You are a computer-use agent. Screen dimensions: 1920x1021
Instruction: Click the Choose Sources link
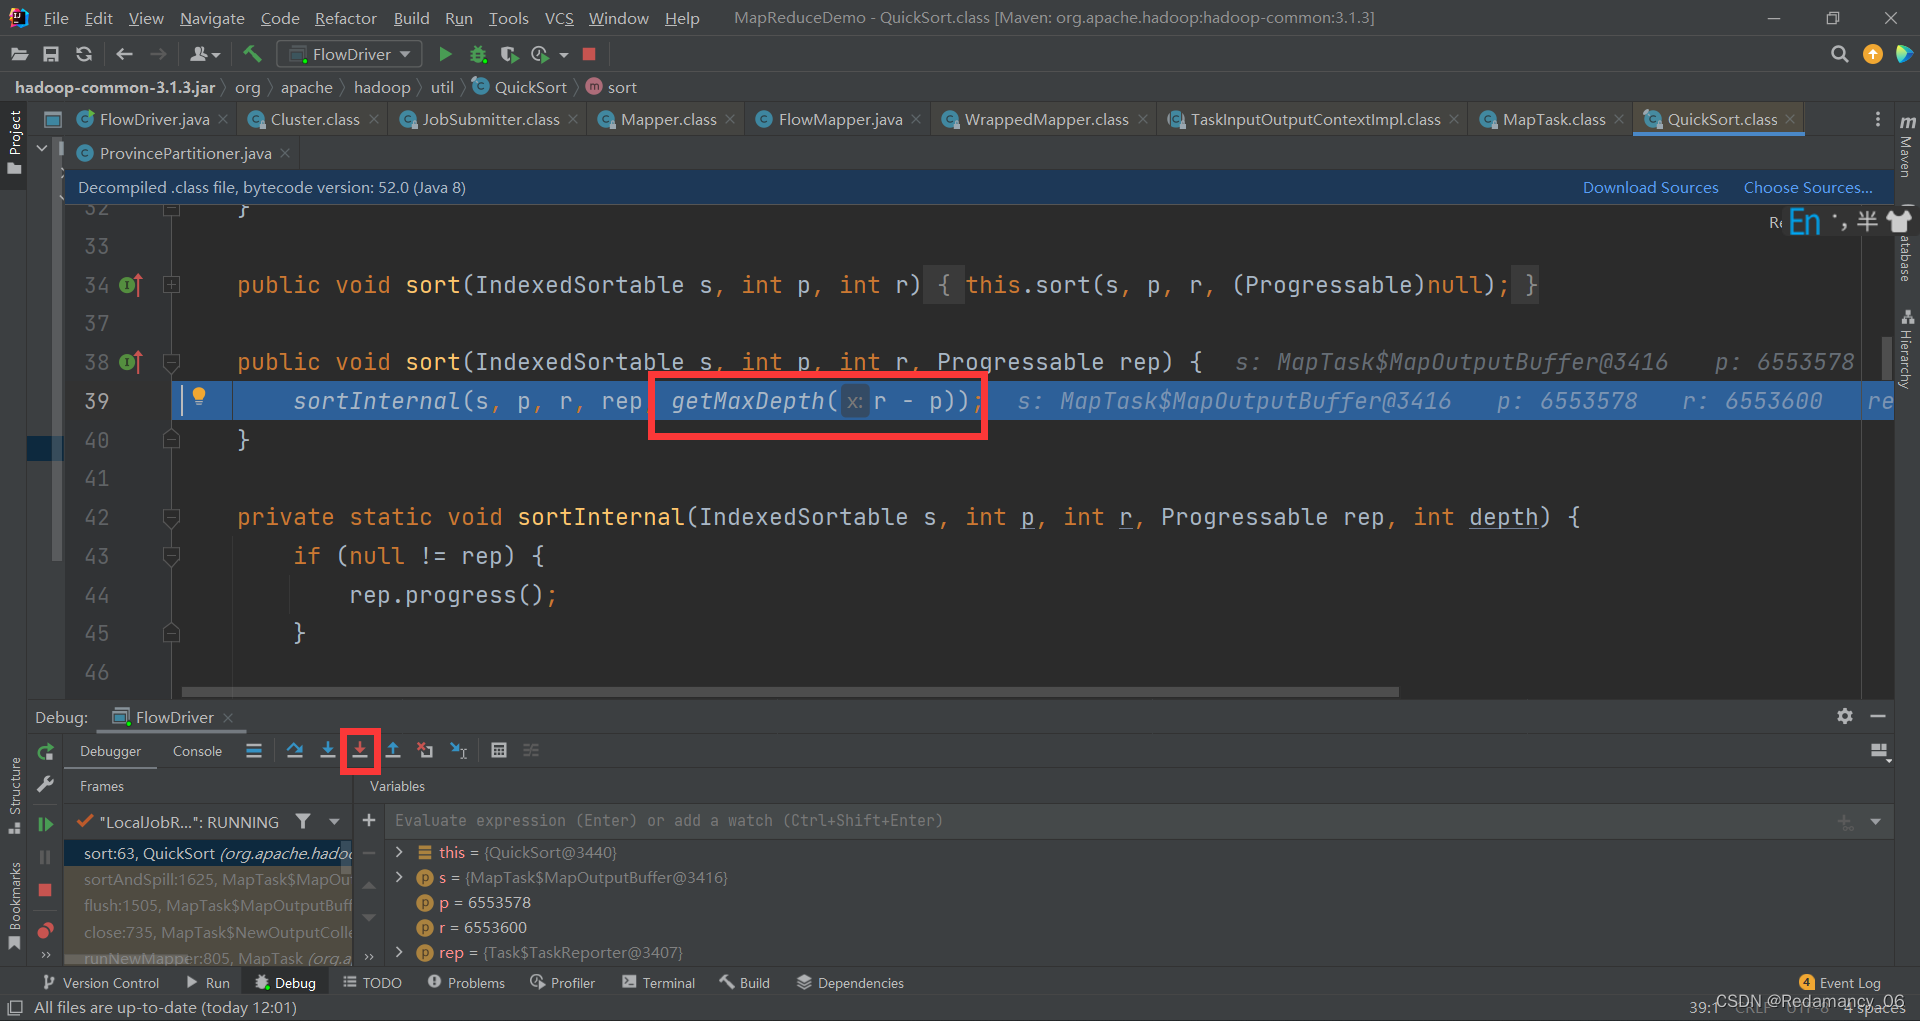click(1808, 187)
